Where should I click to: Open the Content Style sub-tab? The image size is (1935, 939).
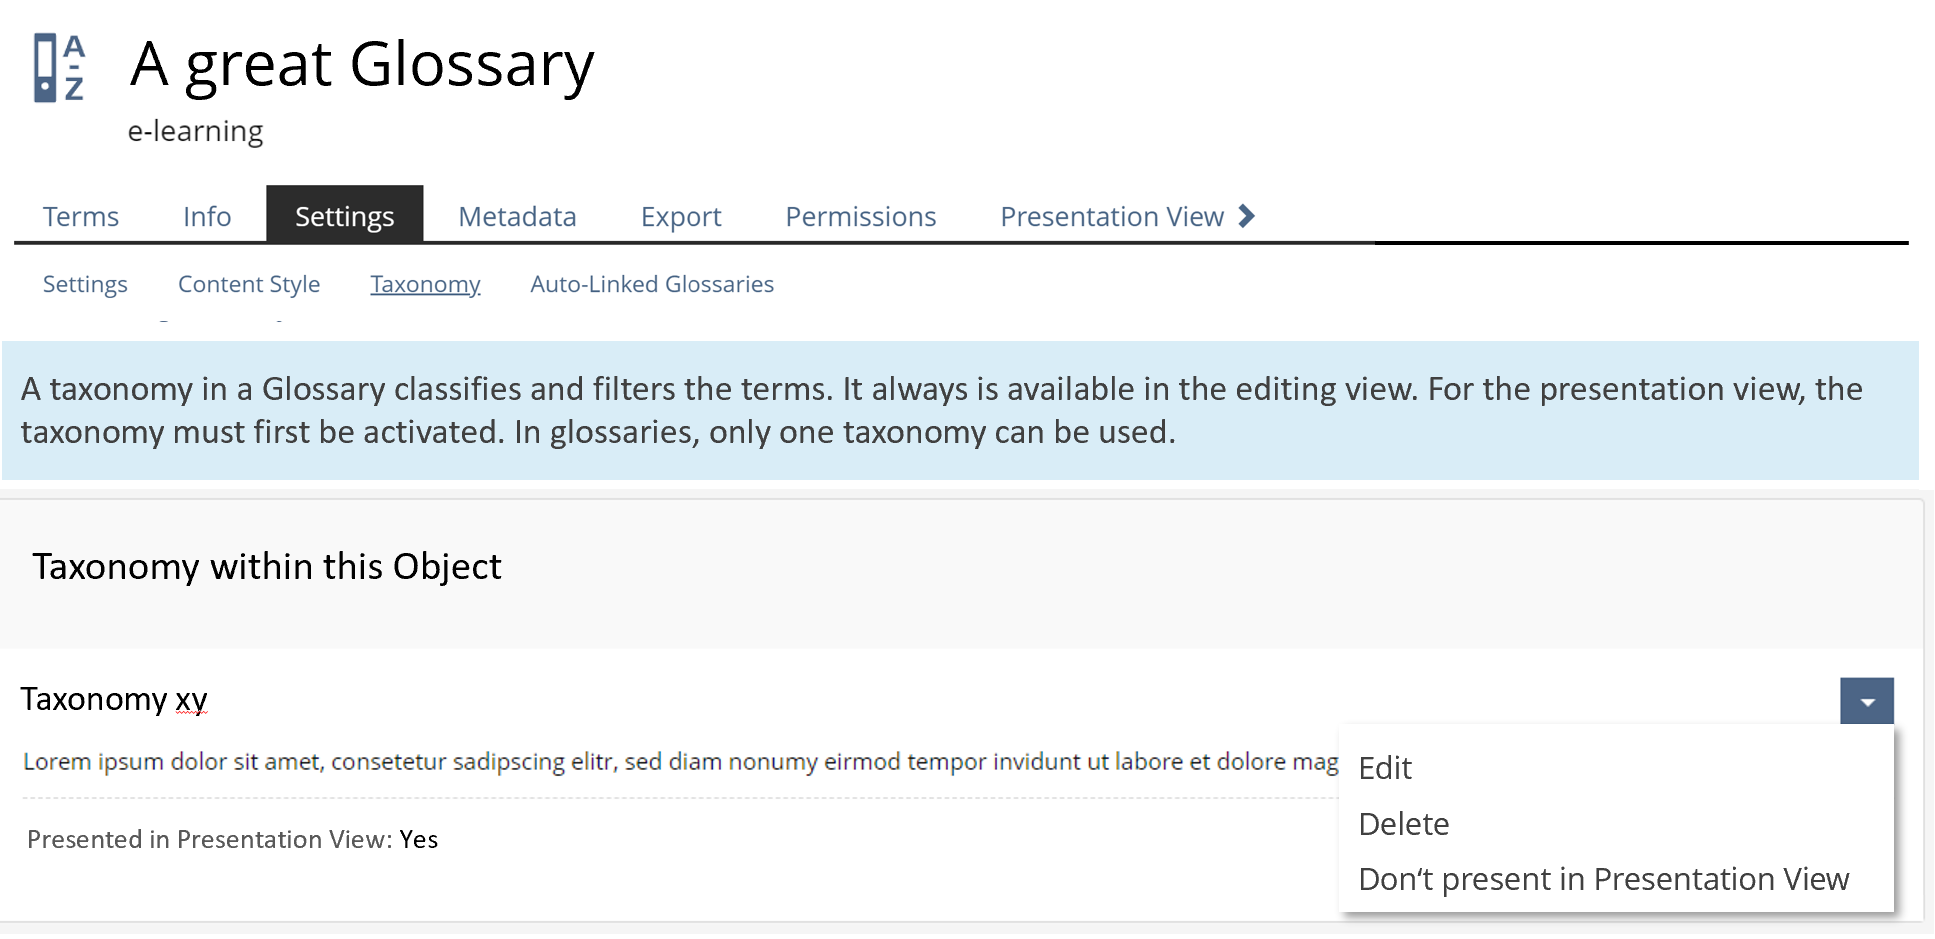tap(249, 284)
